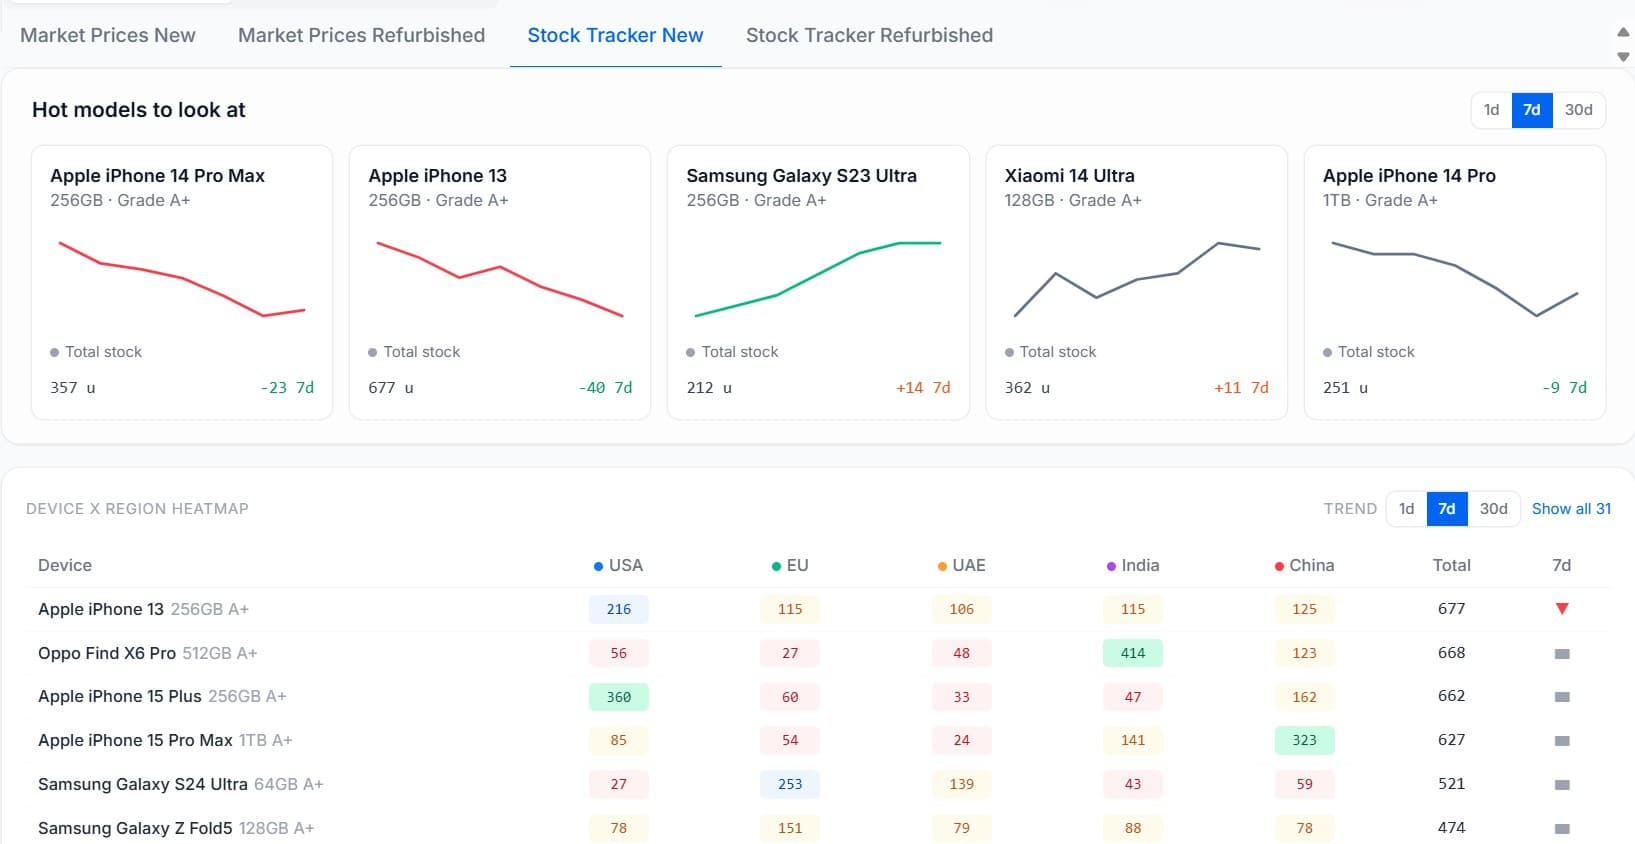Set hot models period to 30d

coord(1578,110)
